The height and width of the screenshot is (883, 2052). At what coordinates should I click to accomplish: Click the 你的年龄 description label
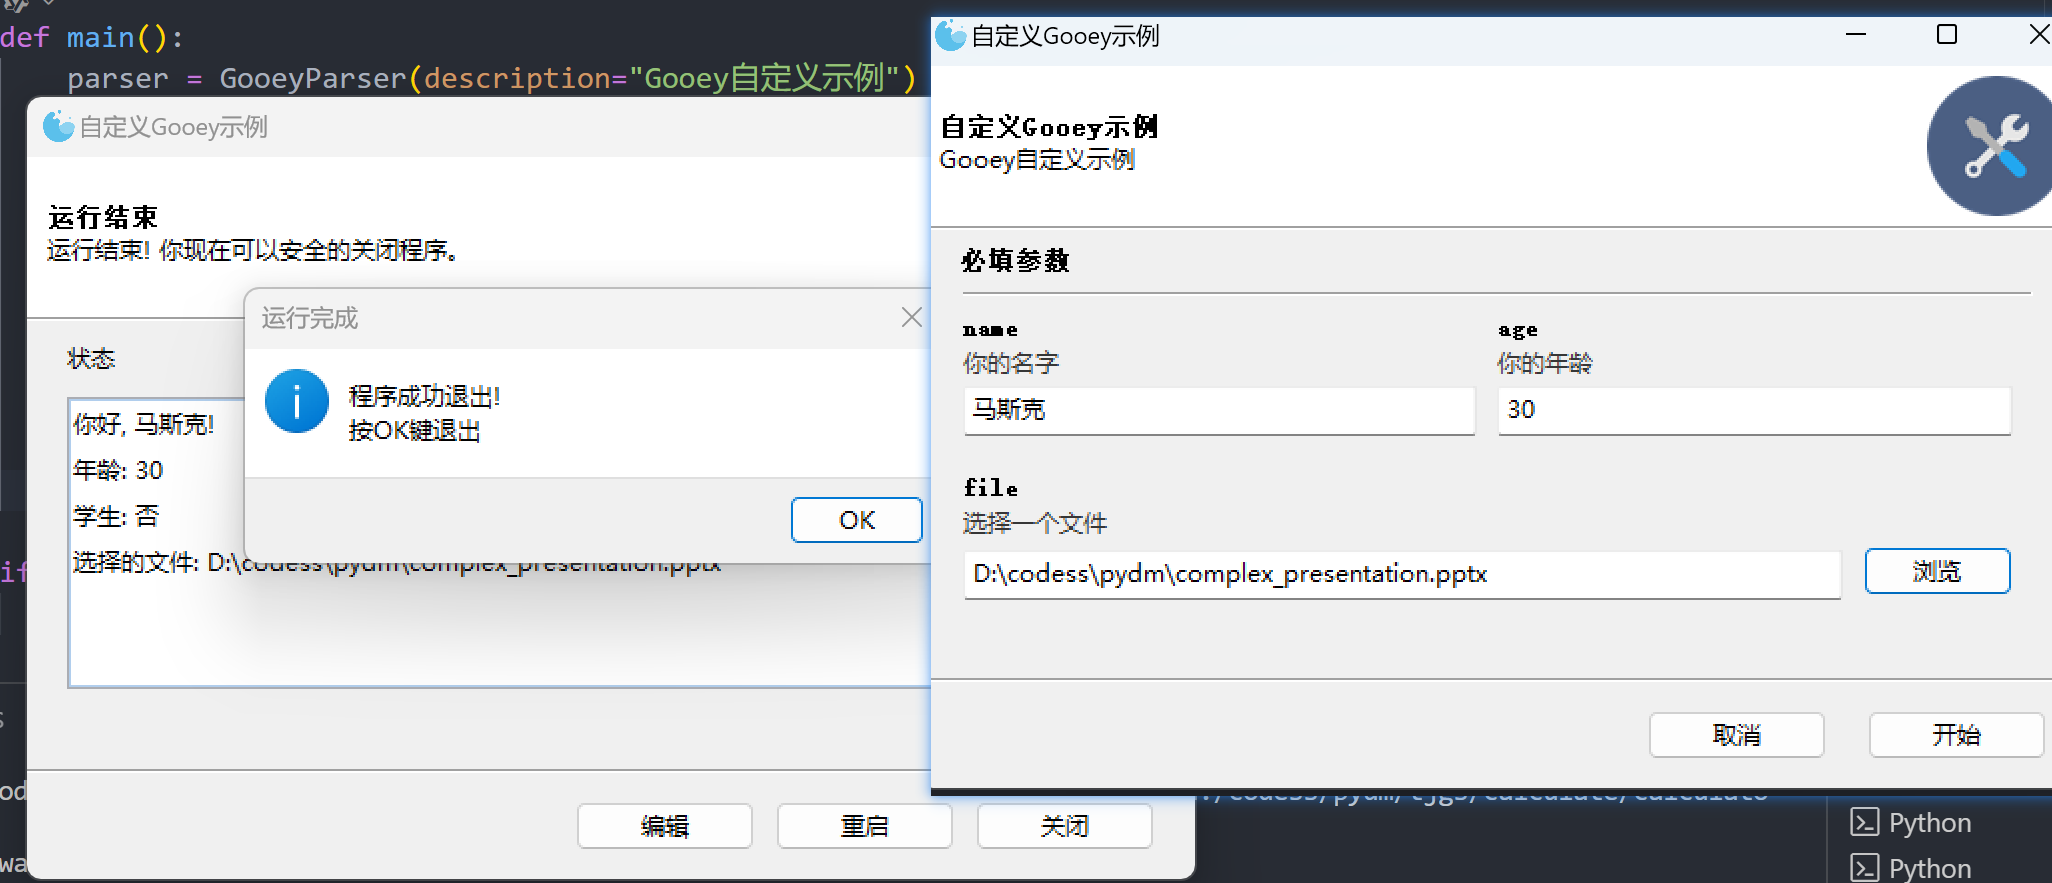pyautogui.click(x=1545, y=363)
